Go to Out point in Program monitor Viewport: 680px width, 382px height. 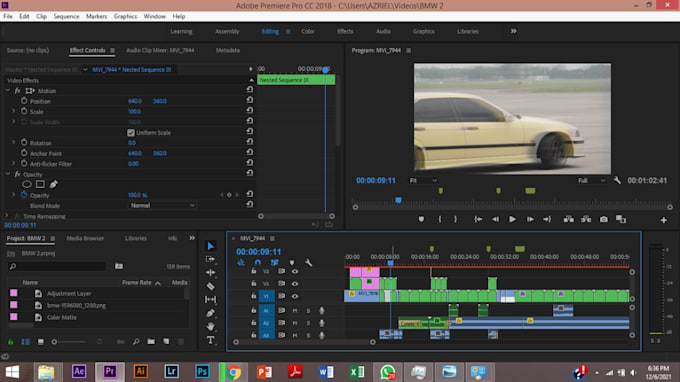[x=547, y=219]
